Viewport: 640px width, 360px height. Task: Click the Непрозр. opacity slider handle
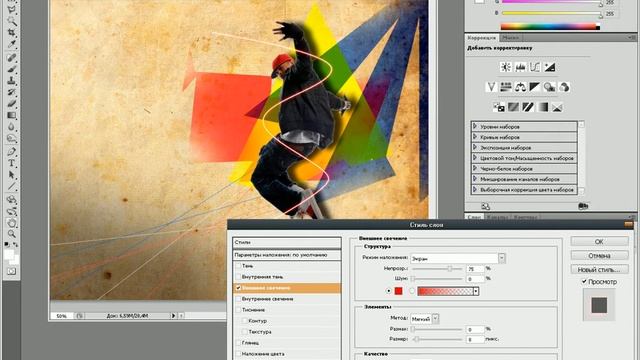pyautogui.click(x=450, y=269)
